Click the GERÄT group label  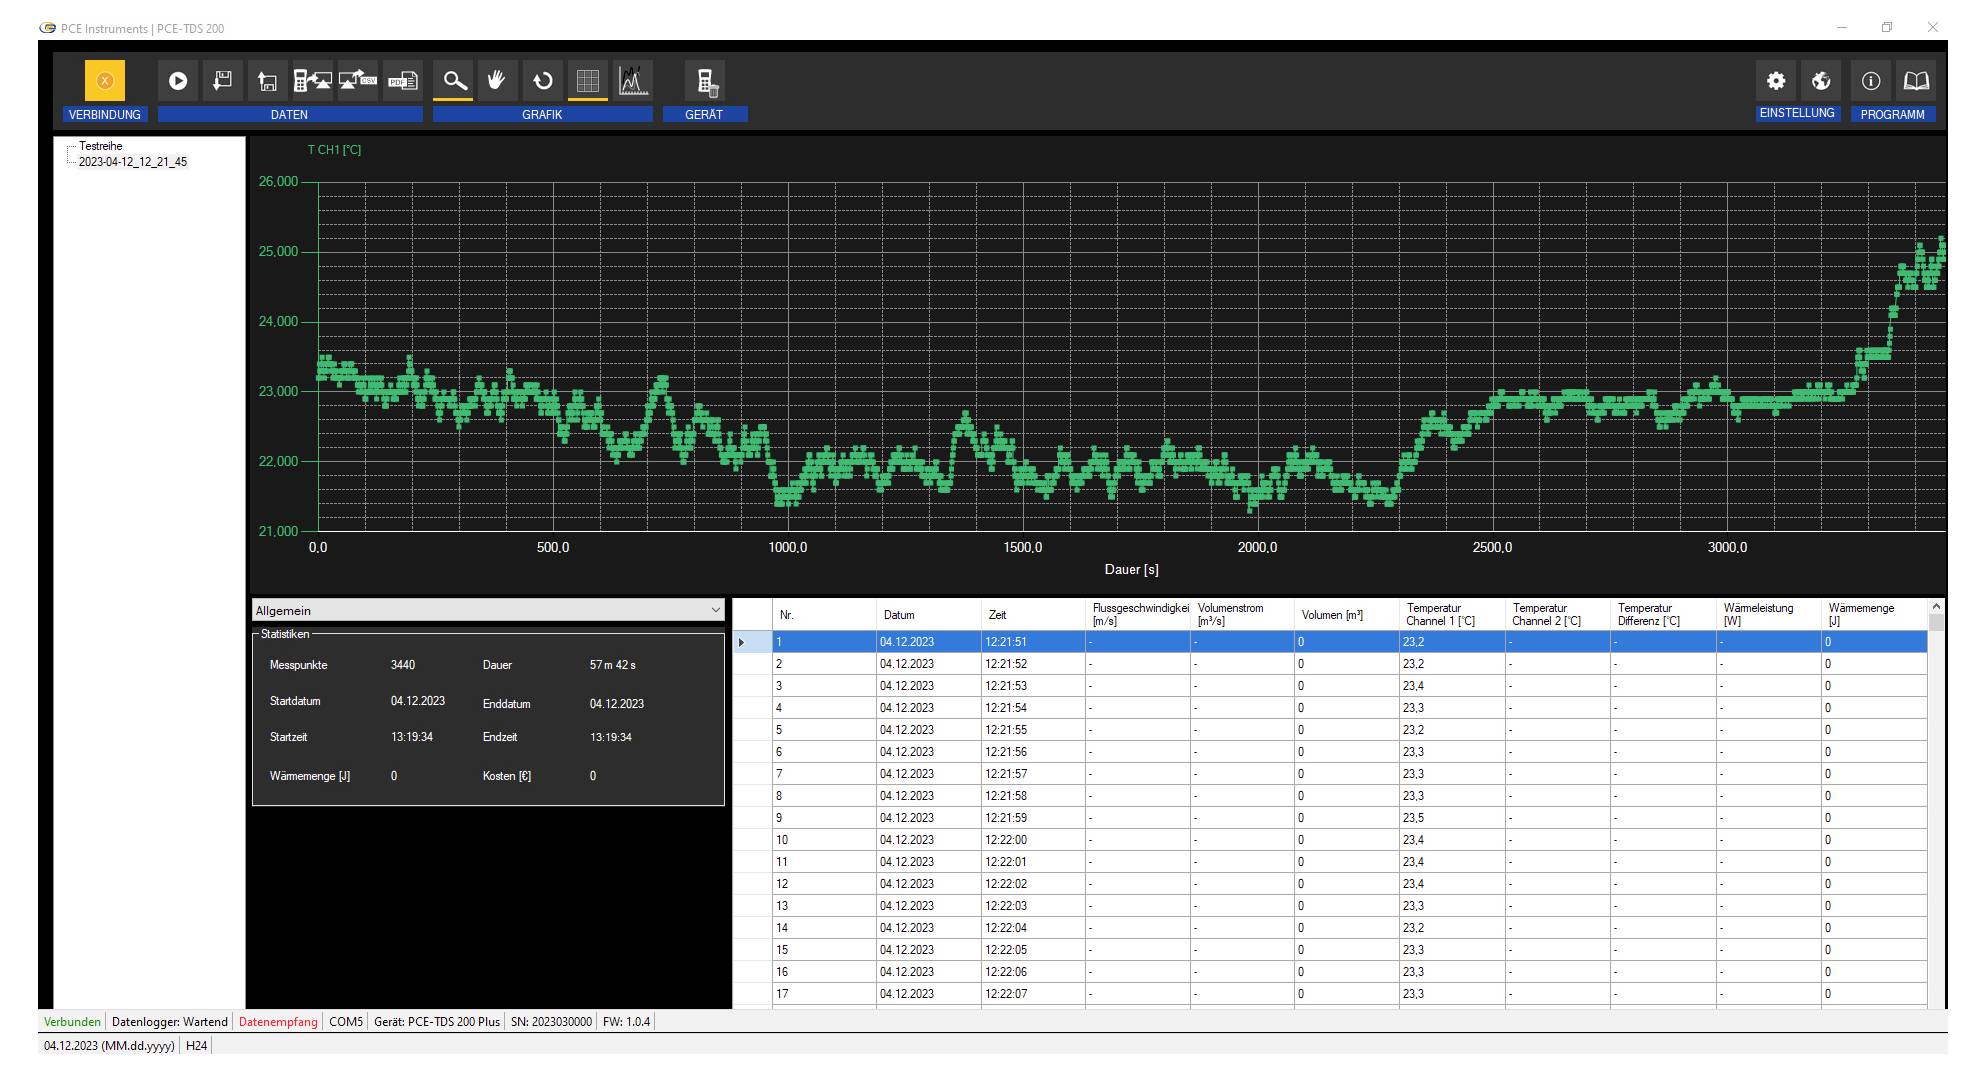click(704, 114)
